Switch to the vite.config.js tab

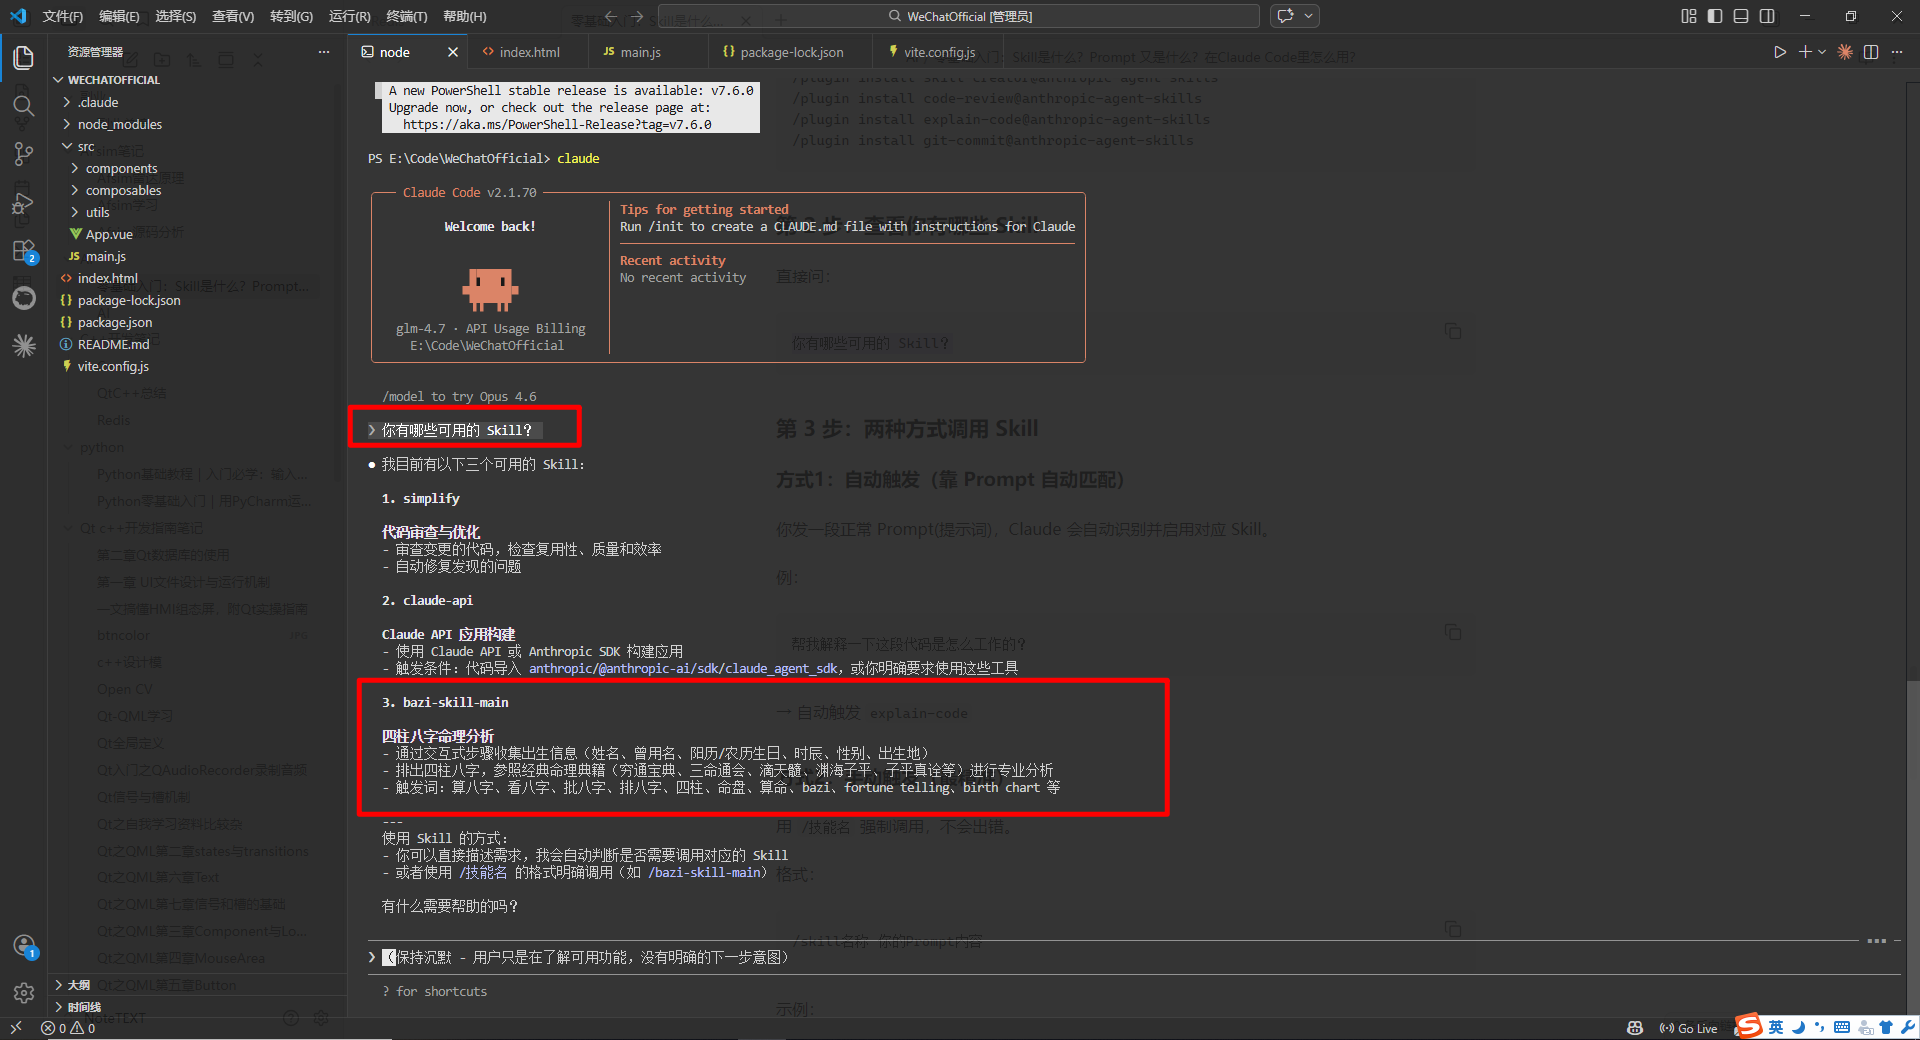(939, 52)
